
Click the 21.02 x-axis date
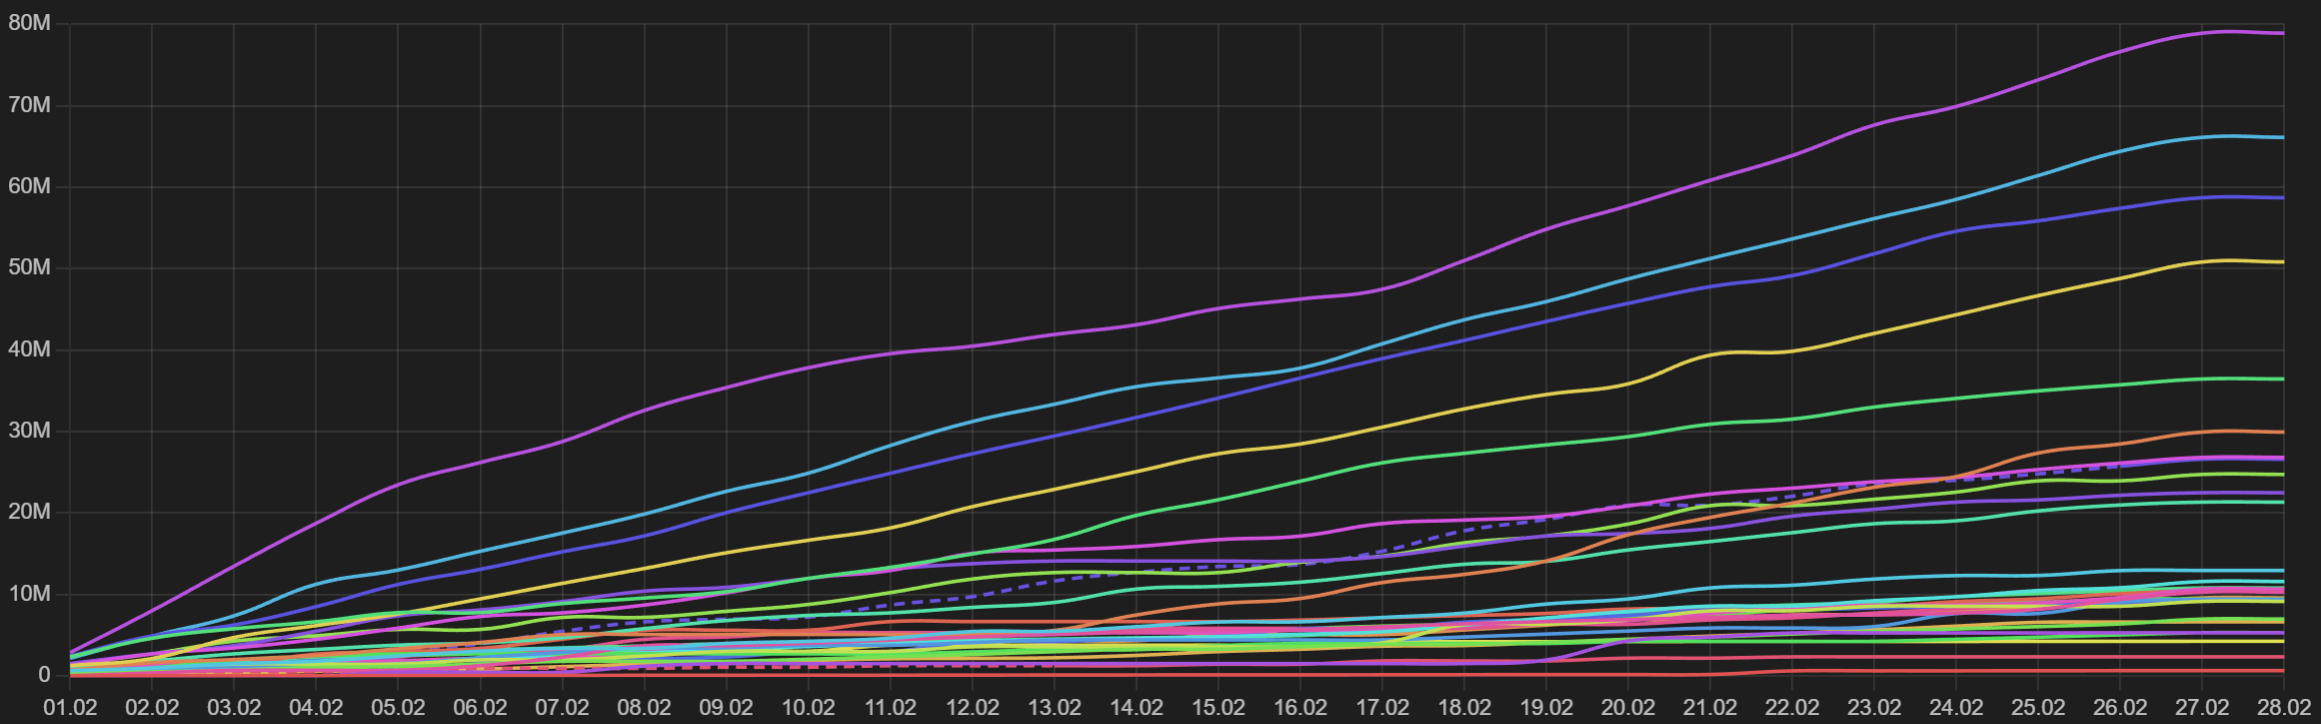(x=1710, y=707)
